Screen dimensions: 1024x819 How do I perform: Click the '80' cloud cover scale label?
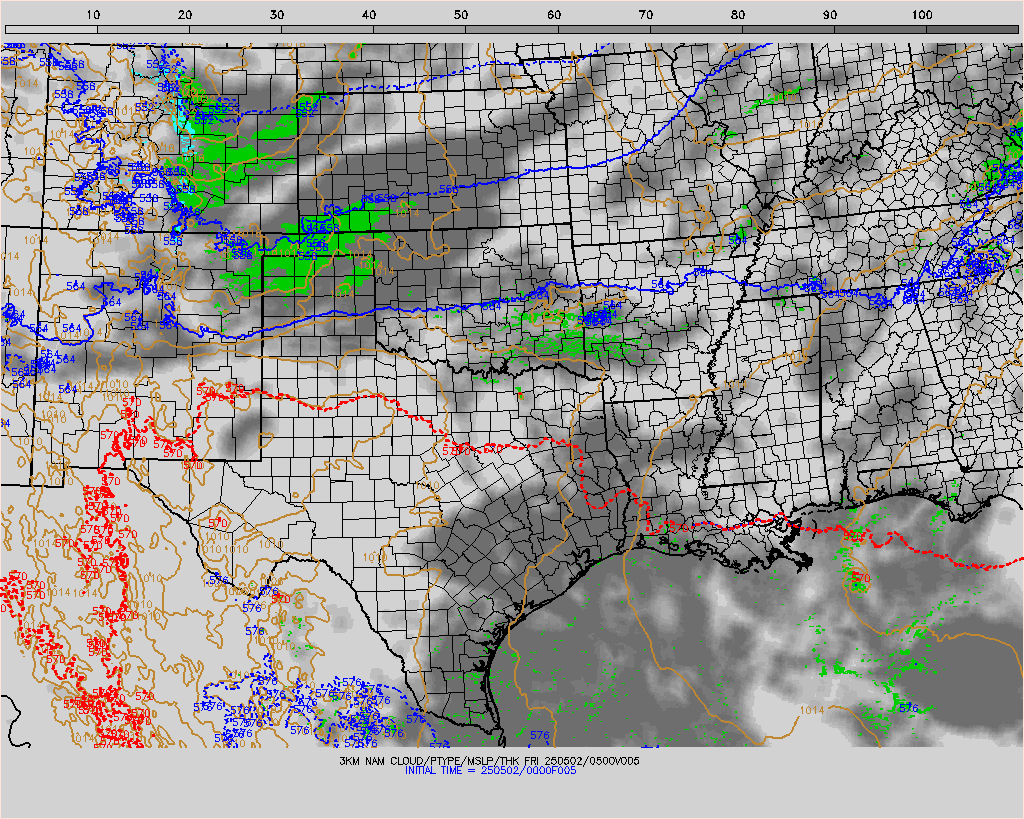[x=738, y=15]
